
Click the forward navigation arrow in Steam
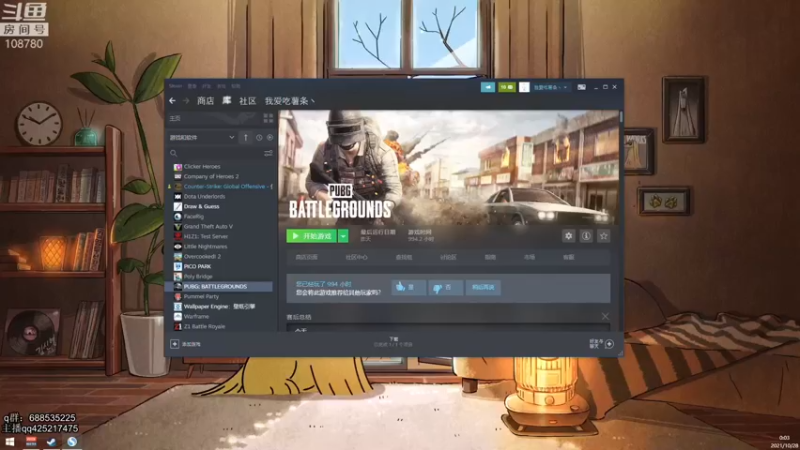pos(186,101)
